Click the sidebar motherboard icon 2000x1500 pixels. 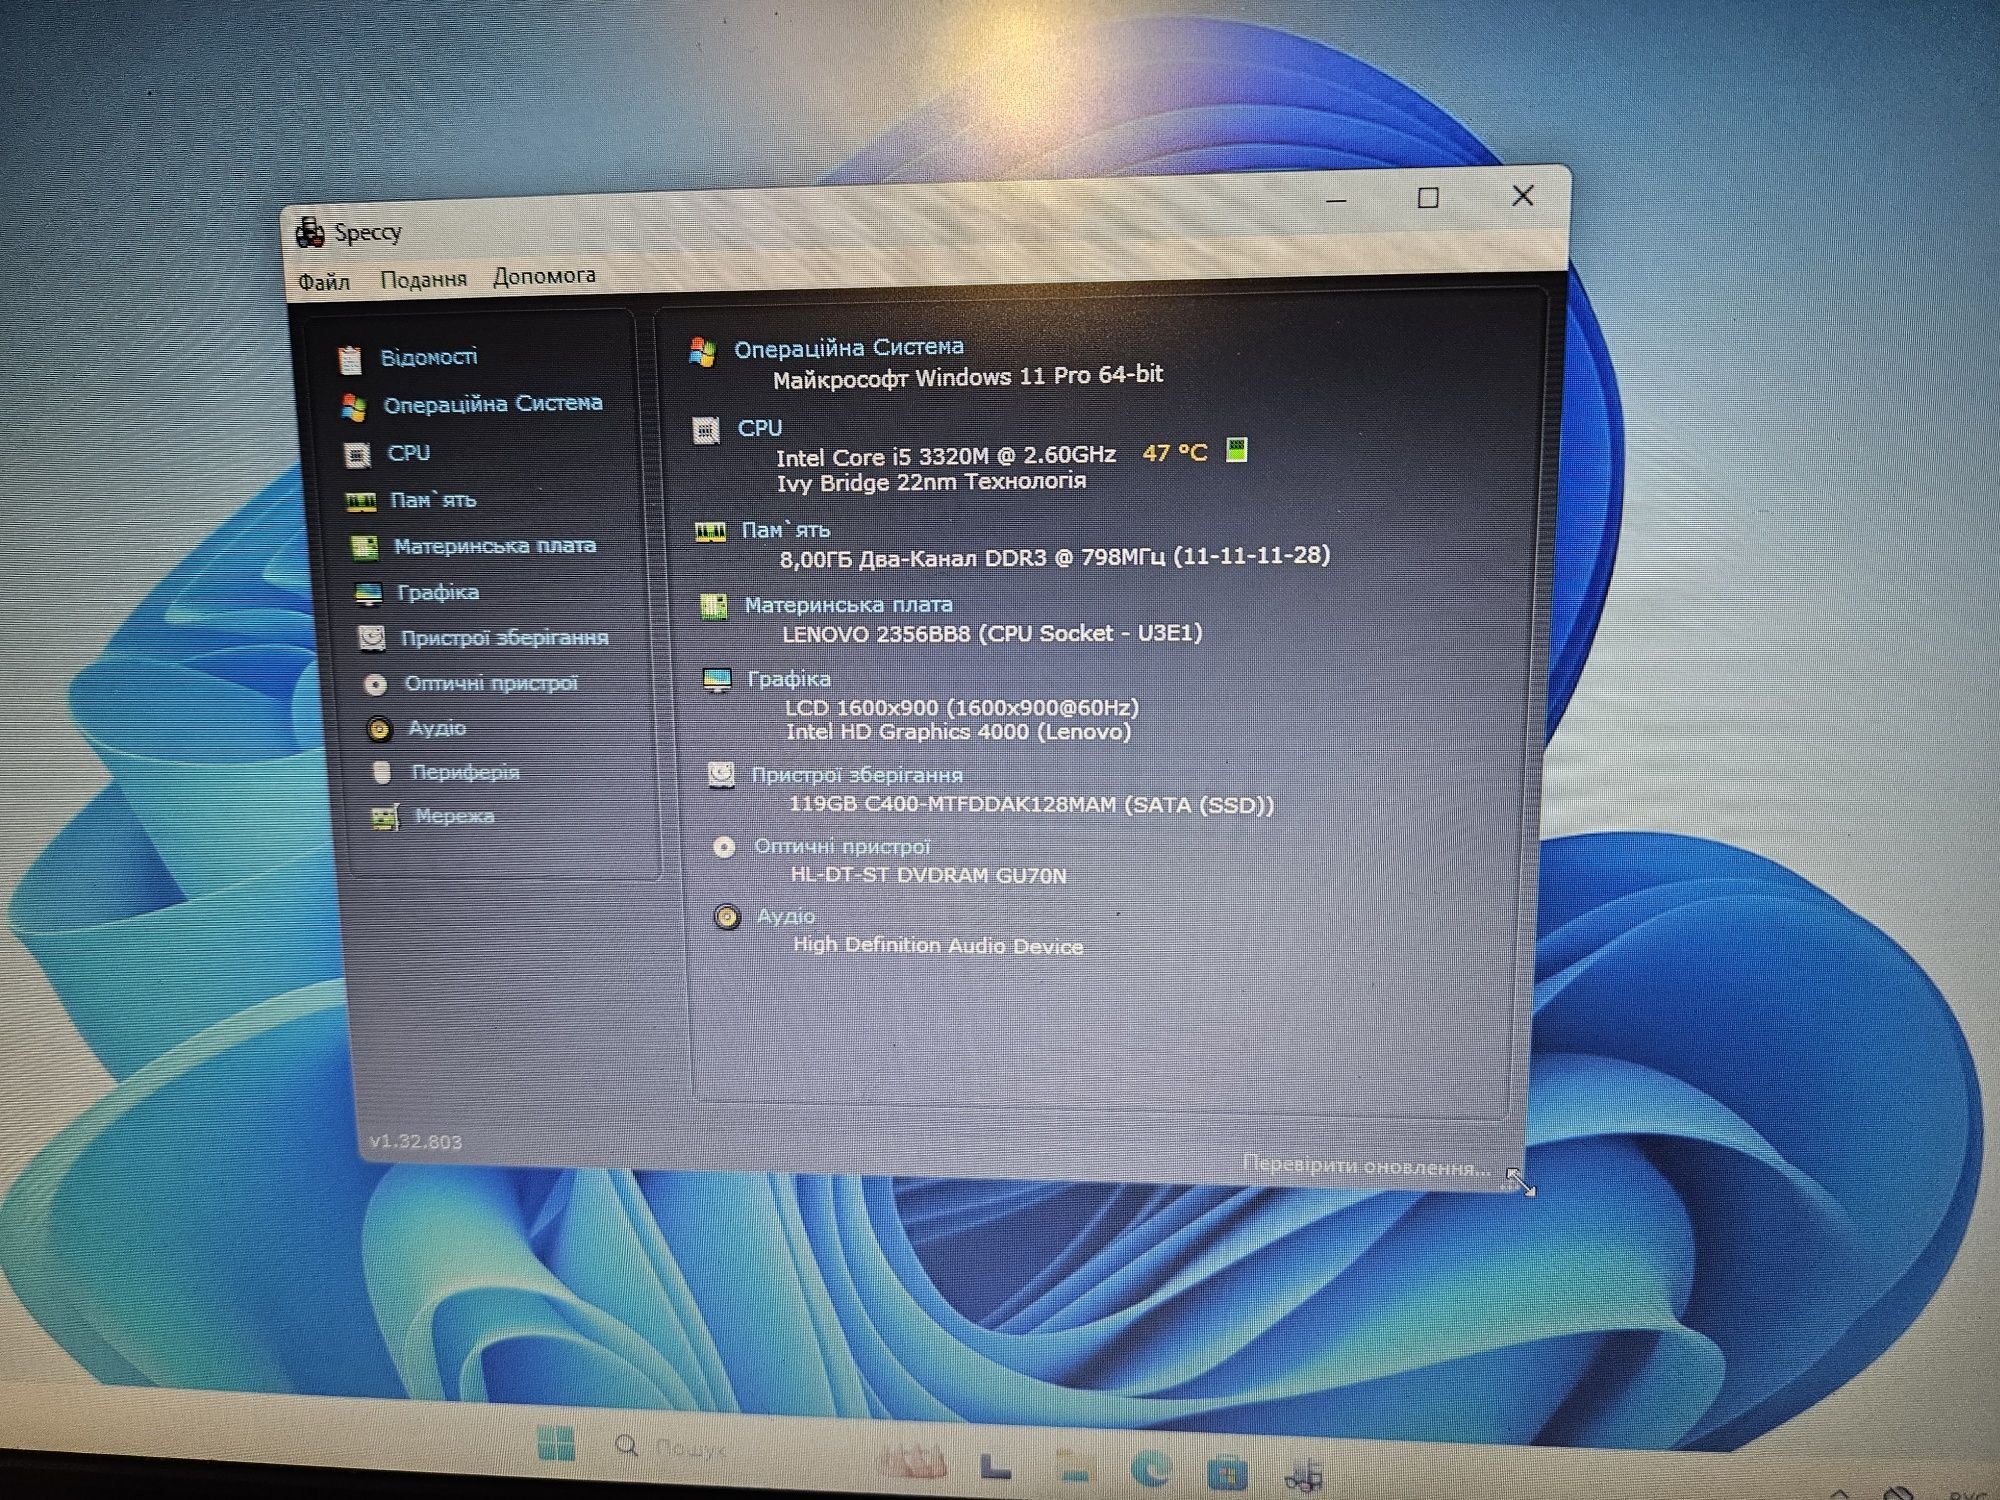pos(364,548)
